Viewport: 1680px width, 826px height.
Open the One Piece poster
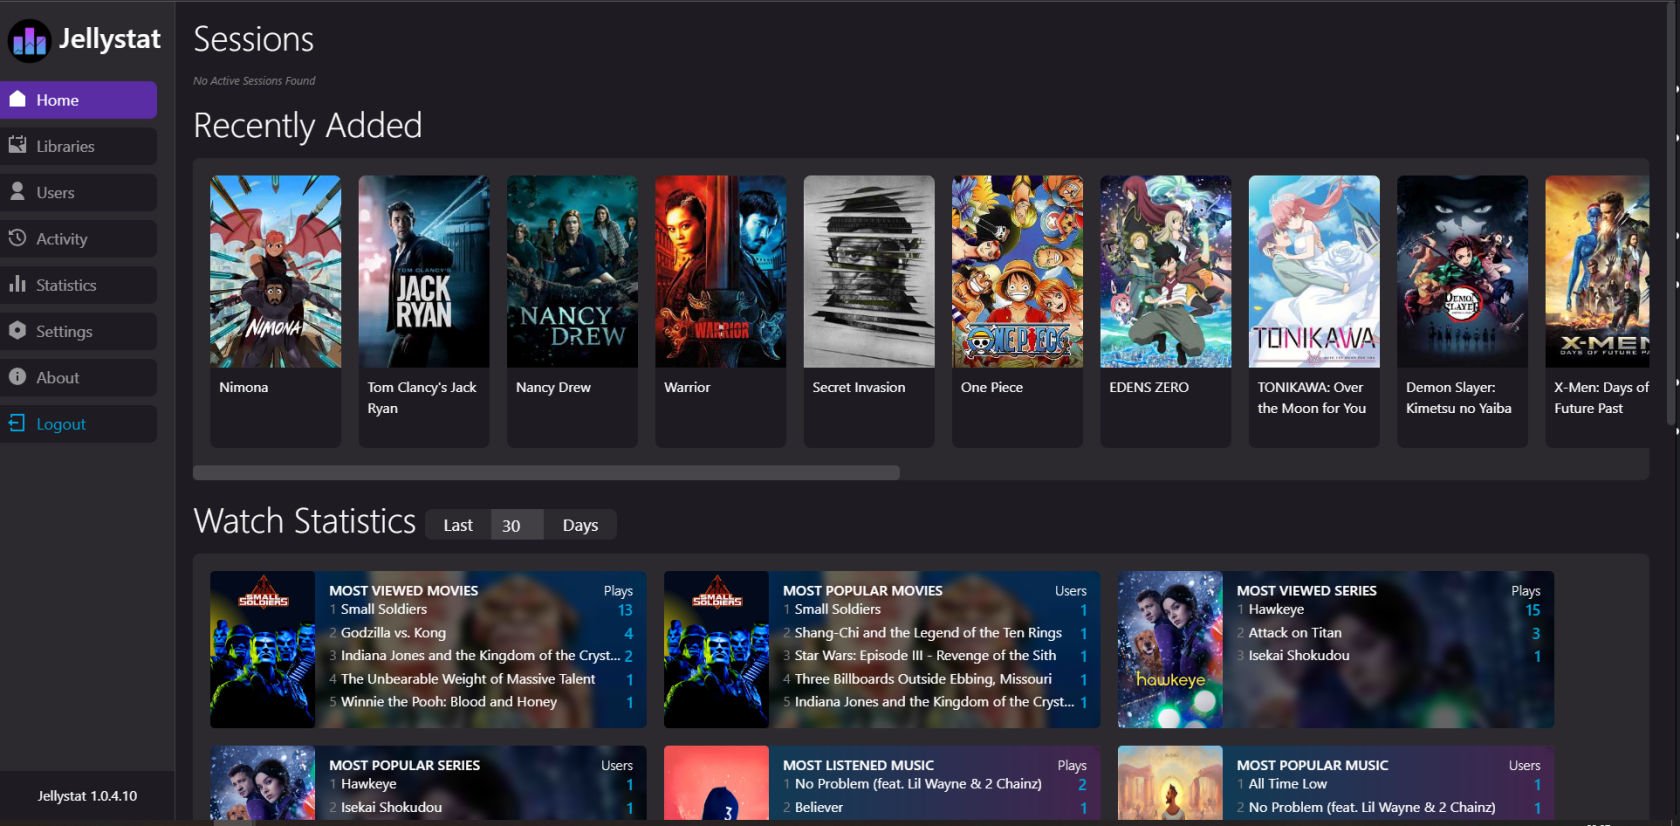1017,271
